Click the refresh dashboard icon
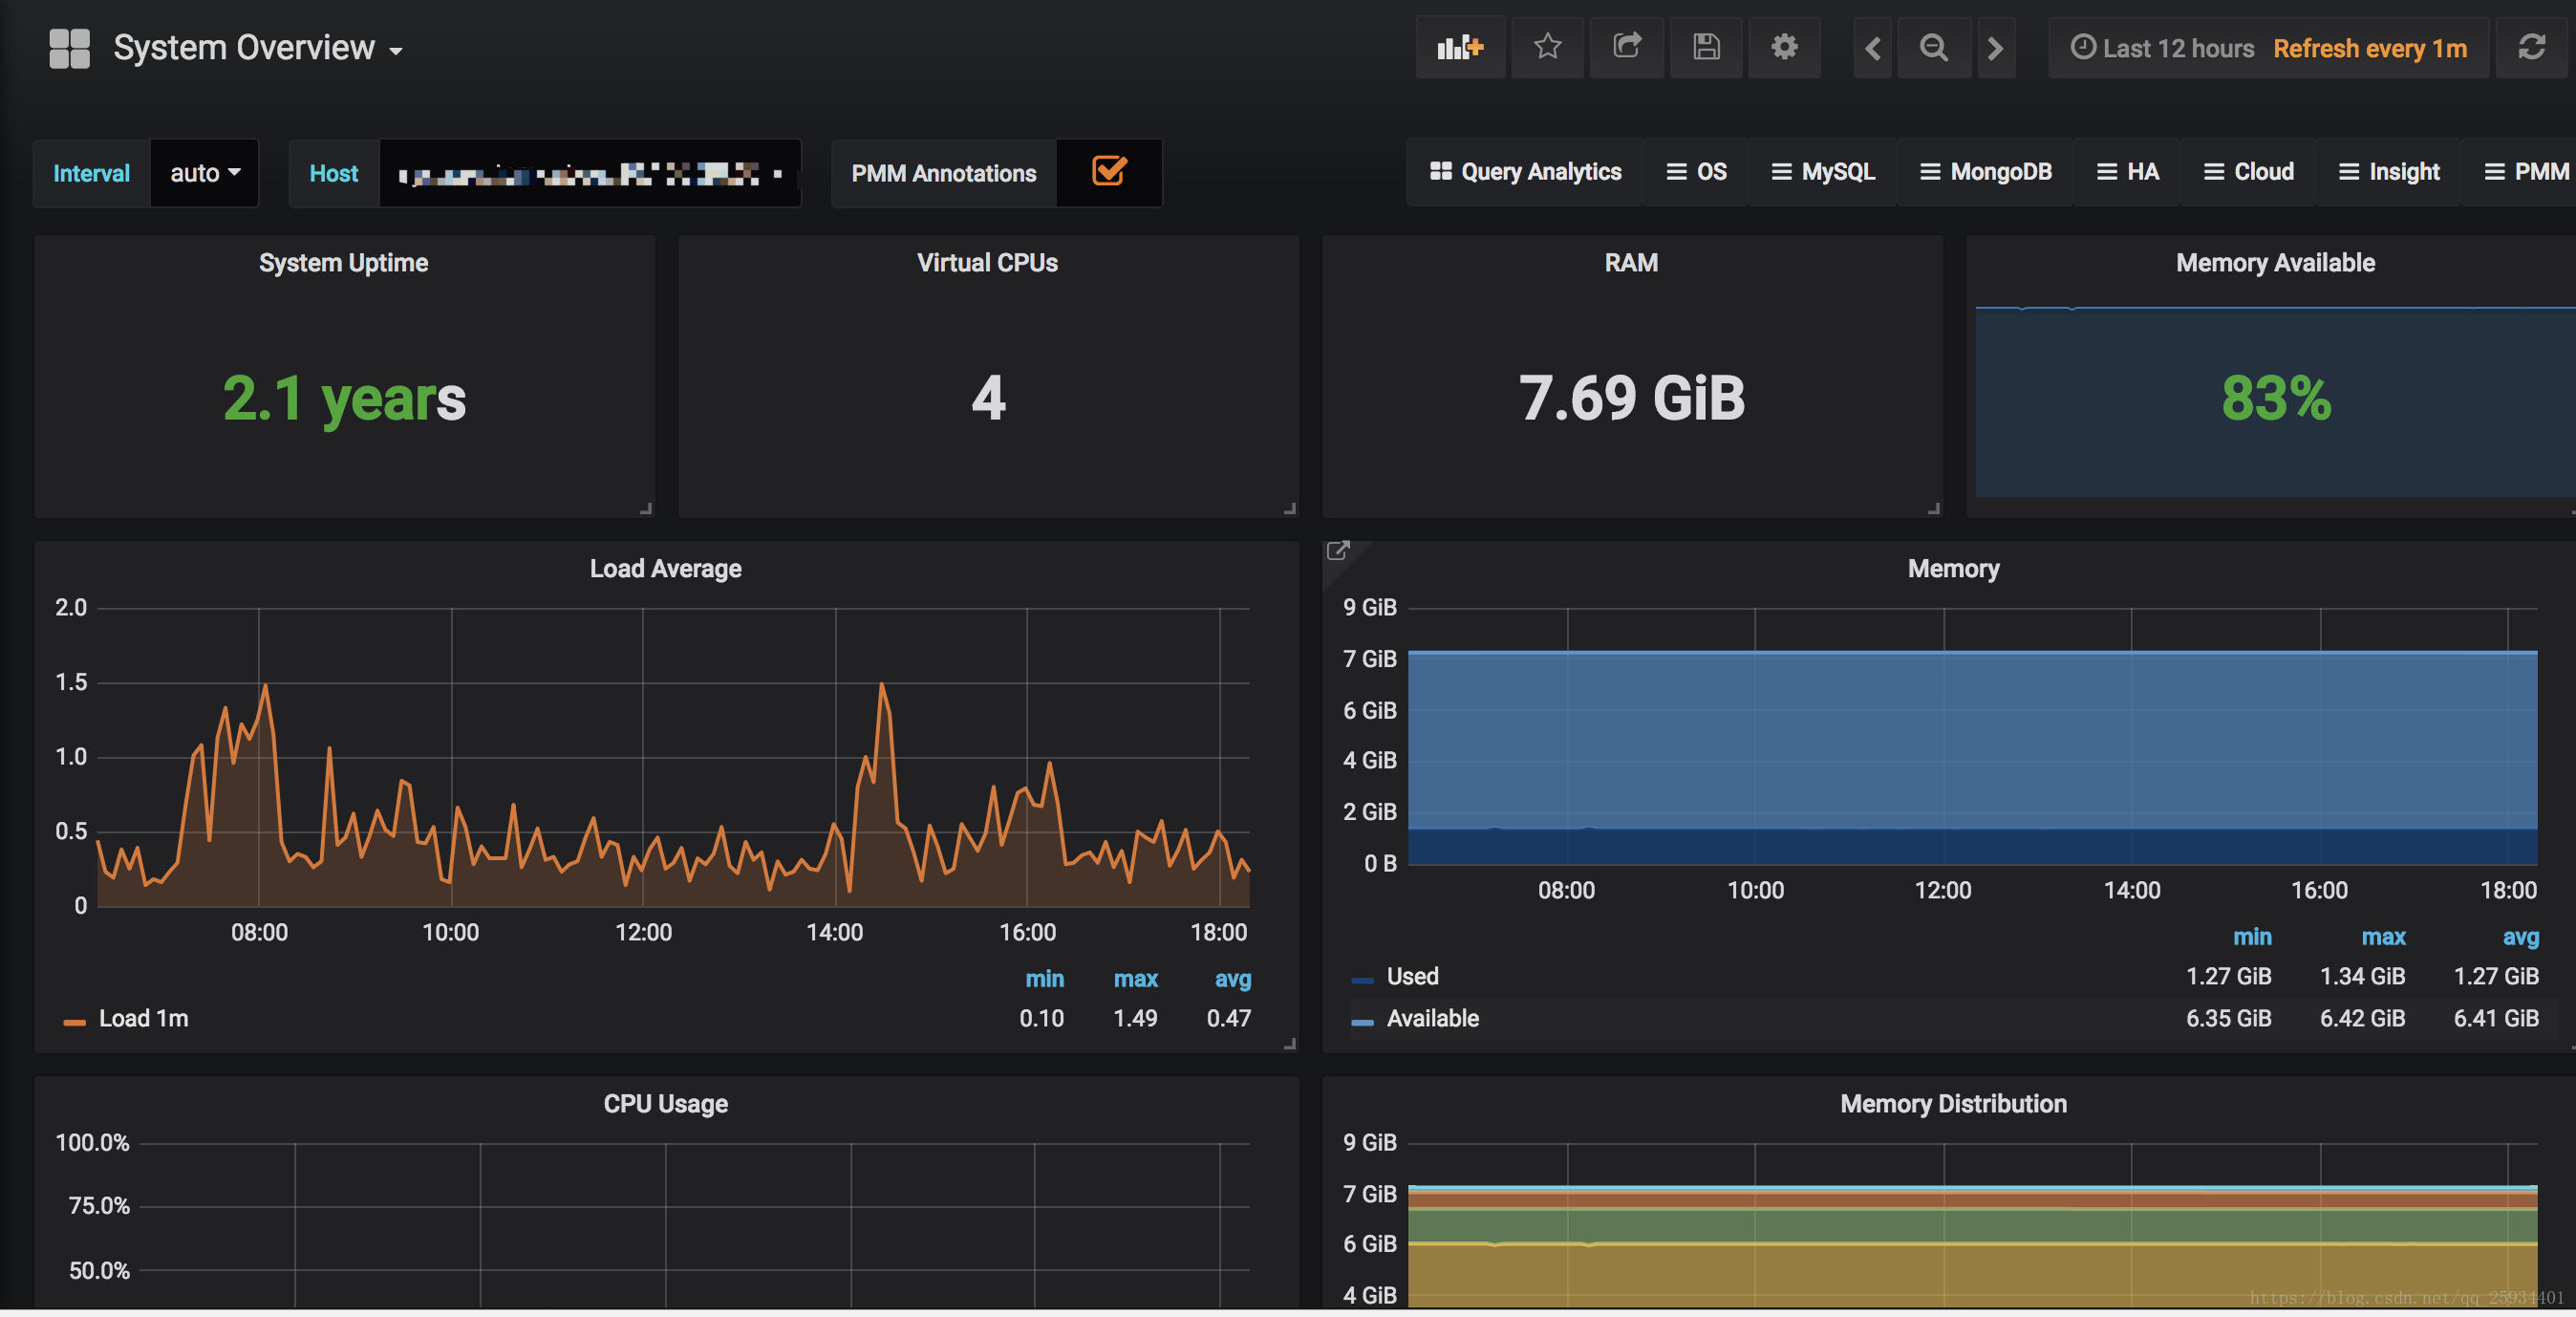2576x1317 pixels. coord(2531,47)
